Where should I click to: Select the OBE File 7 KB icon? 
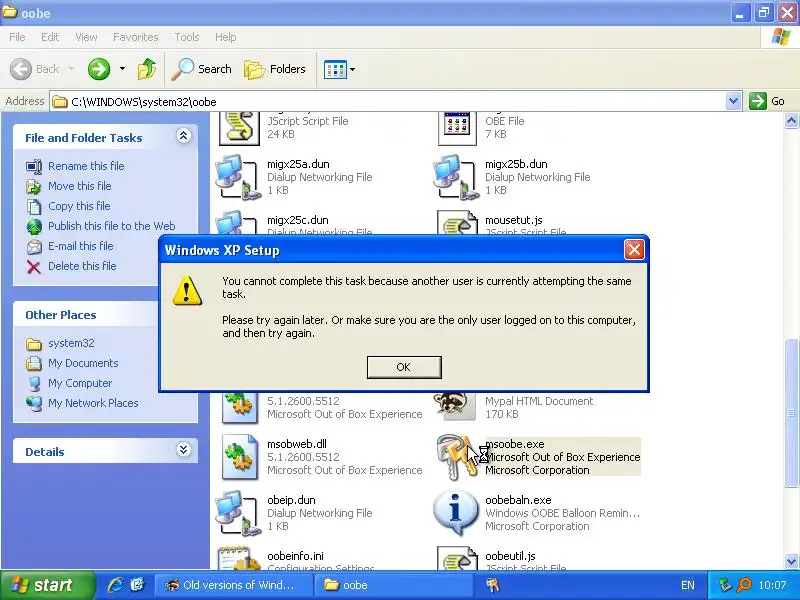(x=457, y=129)
